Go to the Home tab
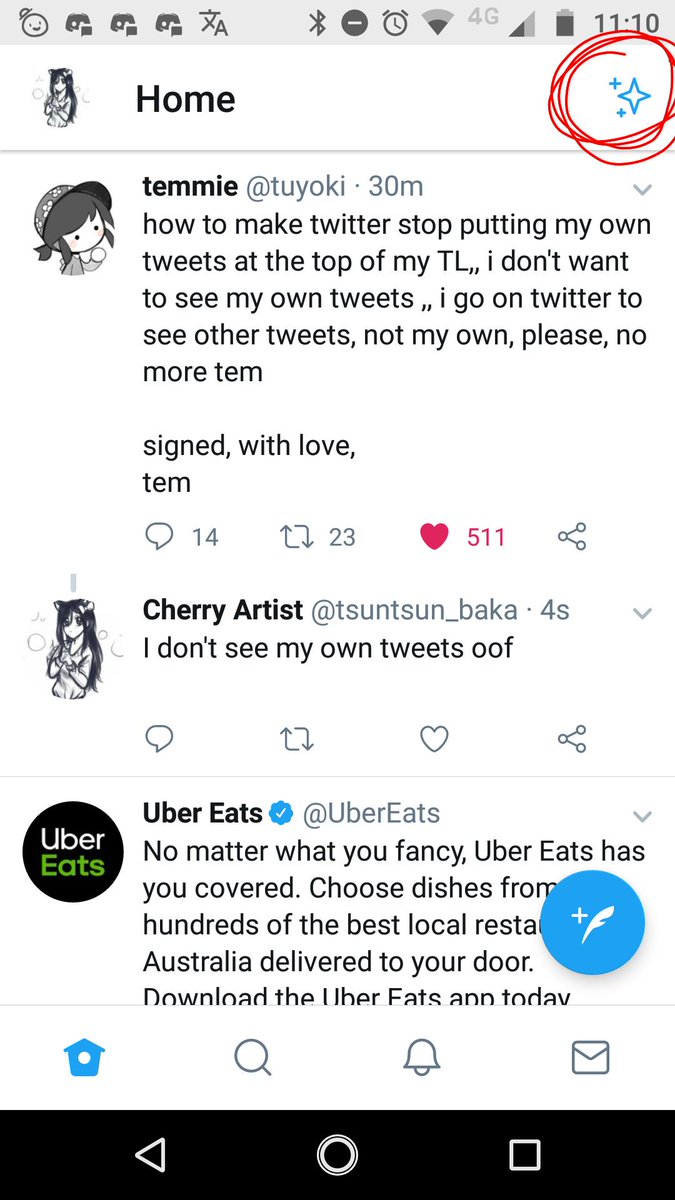 click(x=84, y=1057)
